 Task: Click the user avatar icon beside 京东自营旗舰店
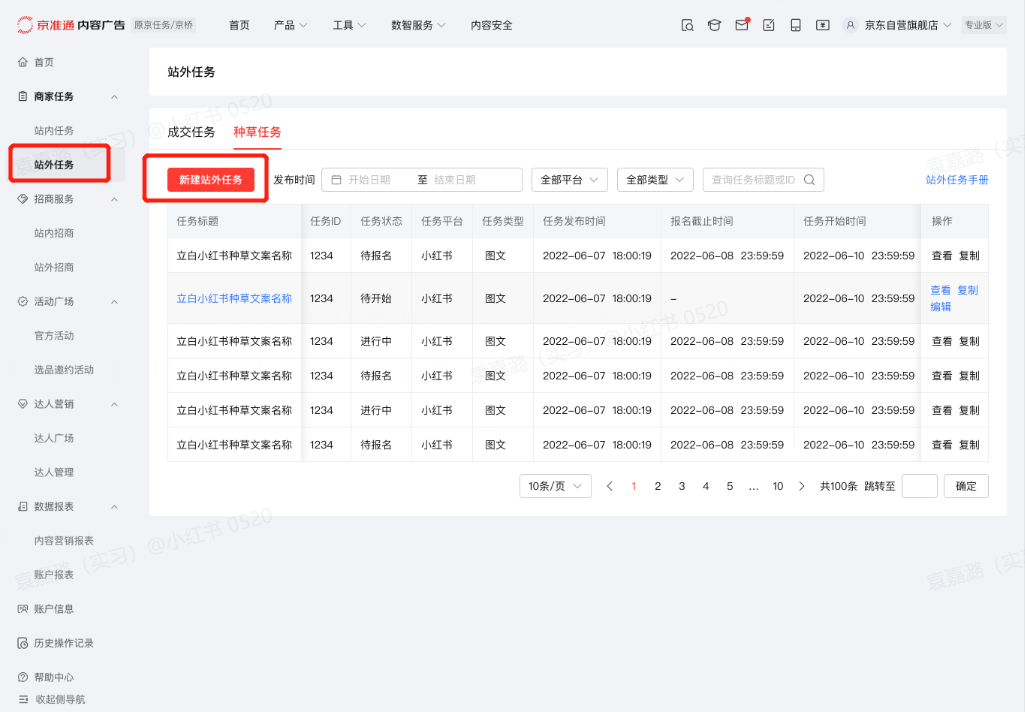[x=850, y=25]
